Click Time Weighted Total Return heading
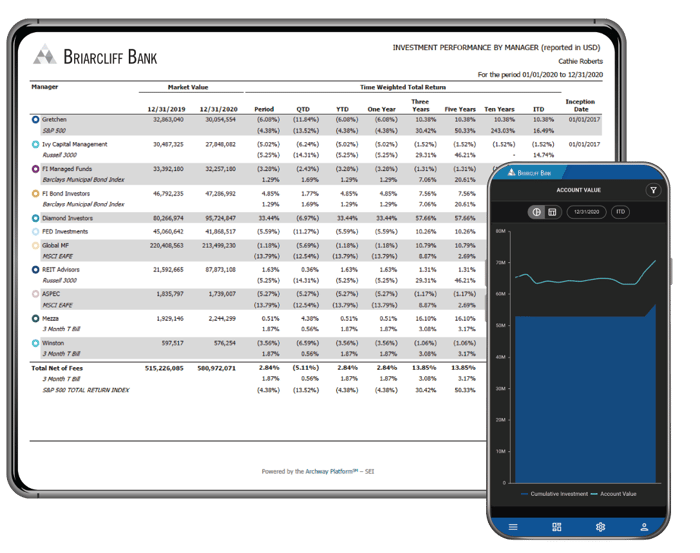 [x=403, y=87]
